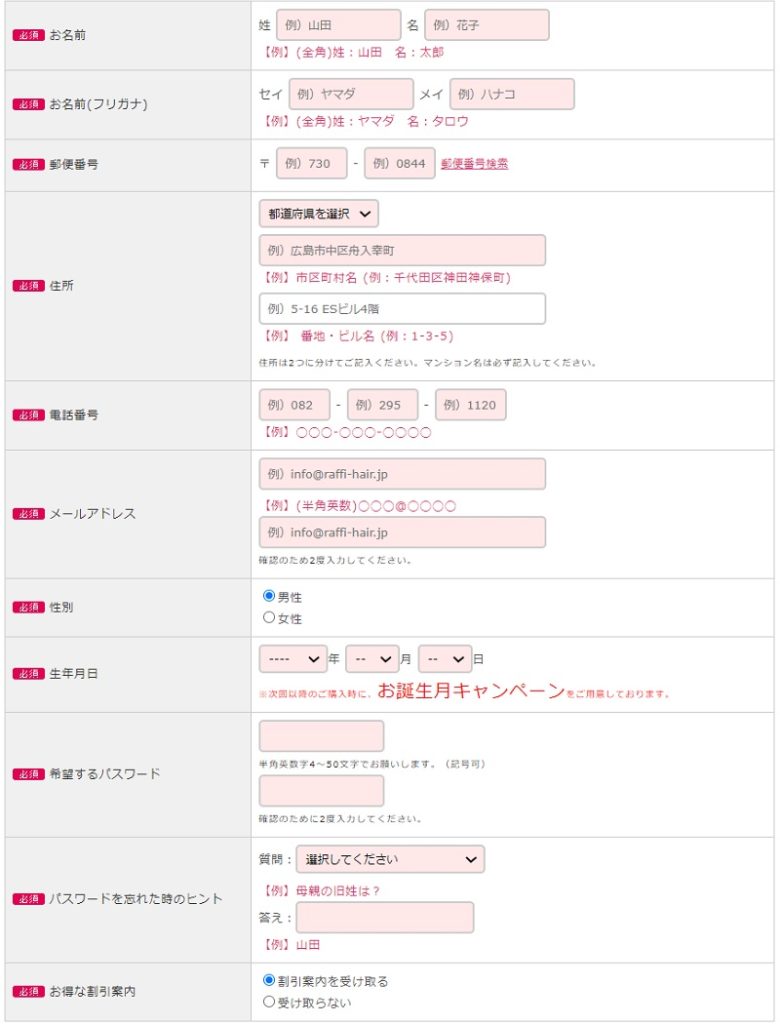780x1024 pixels.
Task: Open the birth day dropdown
Action: coord(445,659)
